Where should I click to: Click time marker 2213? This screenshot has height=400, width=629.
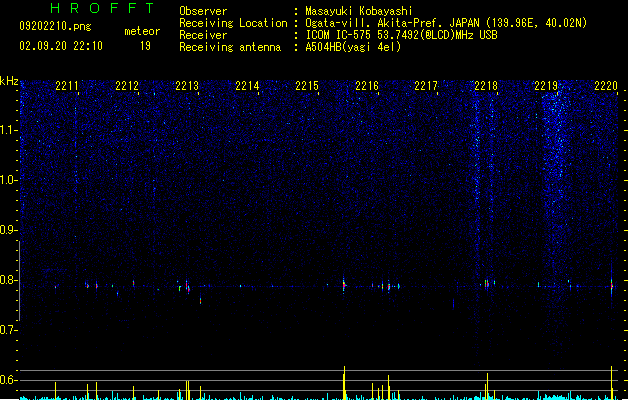187,86
